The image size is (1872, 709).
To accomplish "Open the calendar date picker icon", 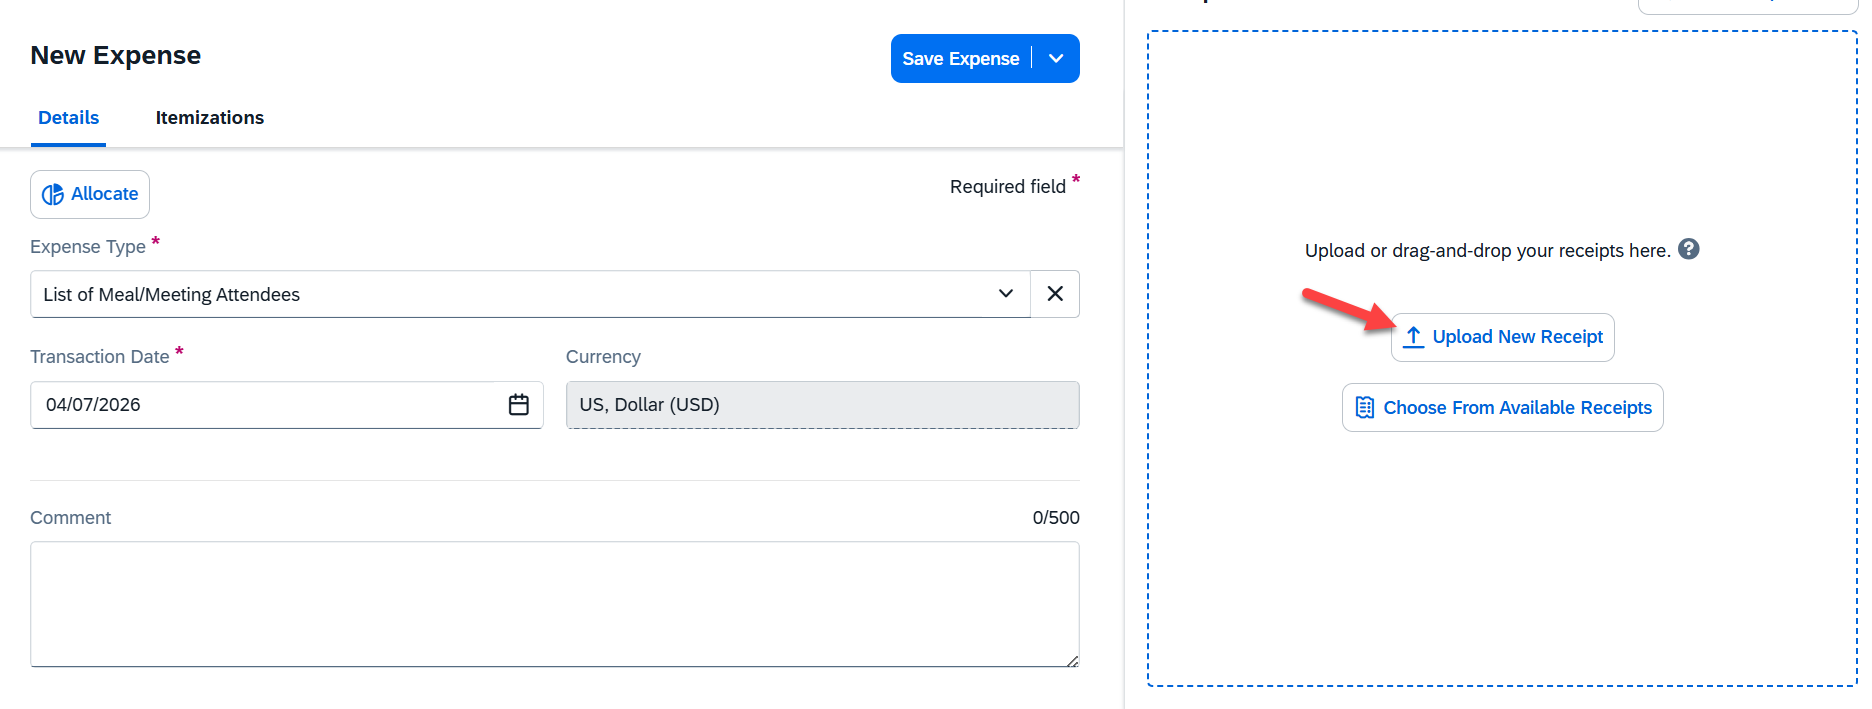I will (518, 405).
